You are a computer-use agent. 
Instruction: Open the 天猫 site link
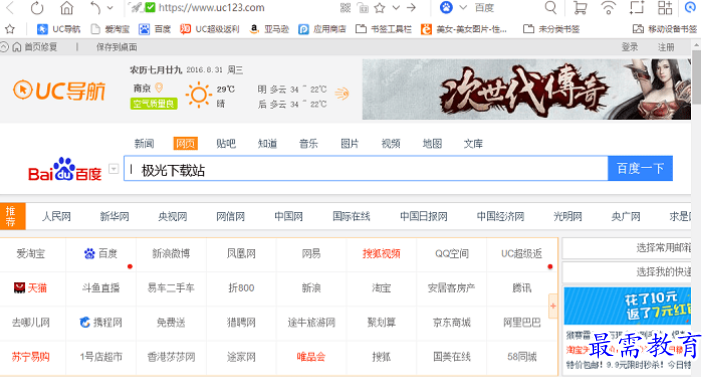click(31, 288)
